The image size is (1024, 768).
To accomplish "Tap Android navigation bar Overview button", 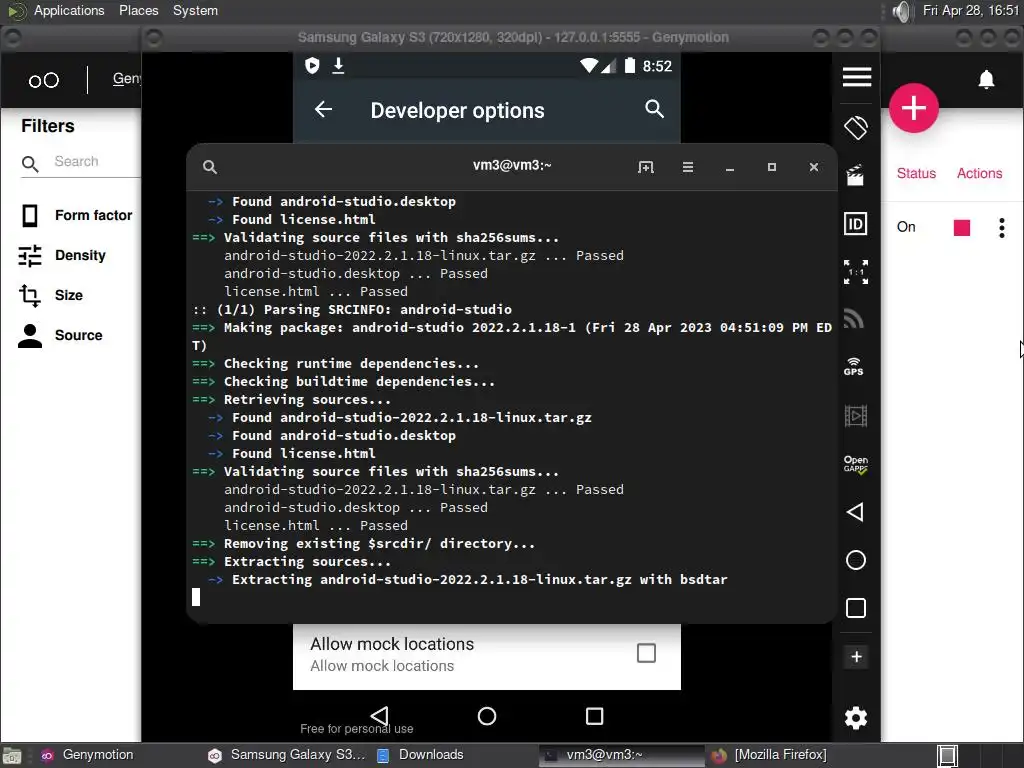I will (594, 716).
